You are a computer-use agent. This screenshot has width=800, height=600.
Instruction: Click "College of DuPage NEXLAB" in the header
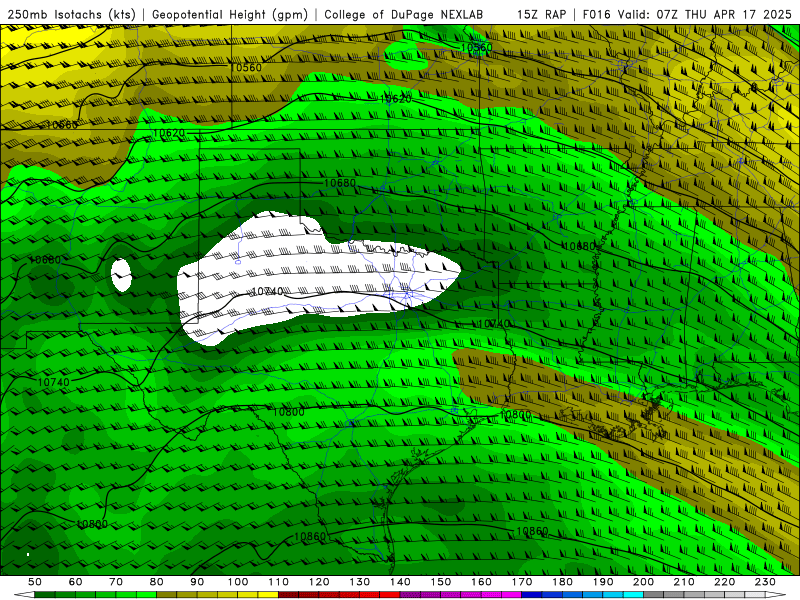[404, 14]
